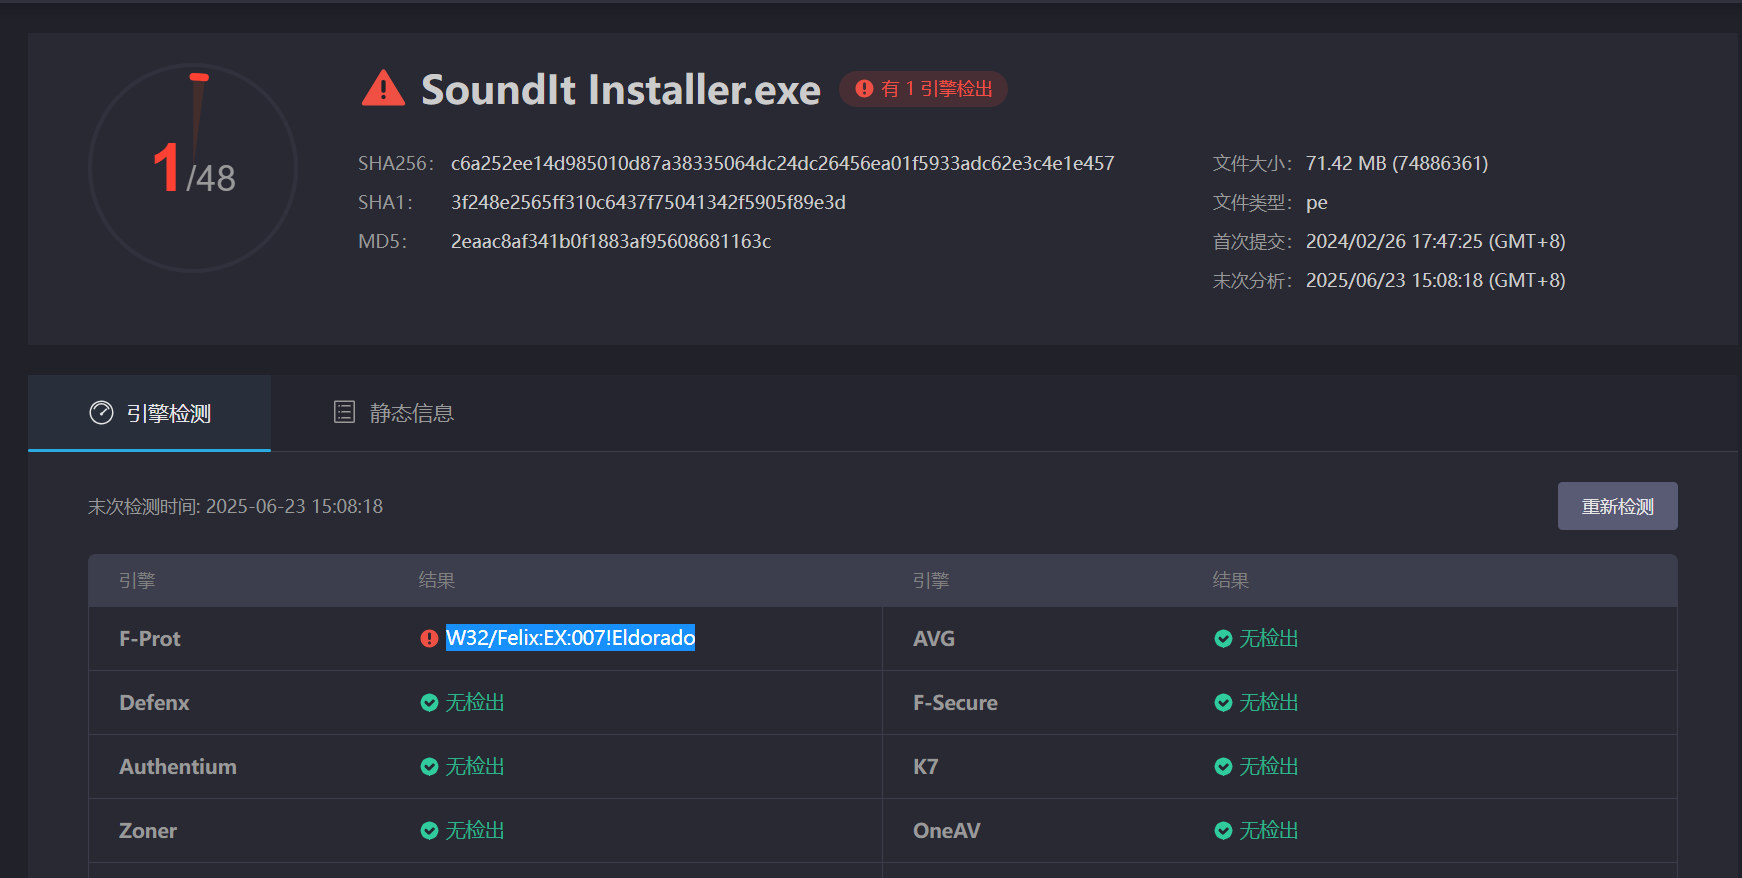Click green check icon in K7 row

point(1223,766)
